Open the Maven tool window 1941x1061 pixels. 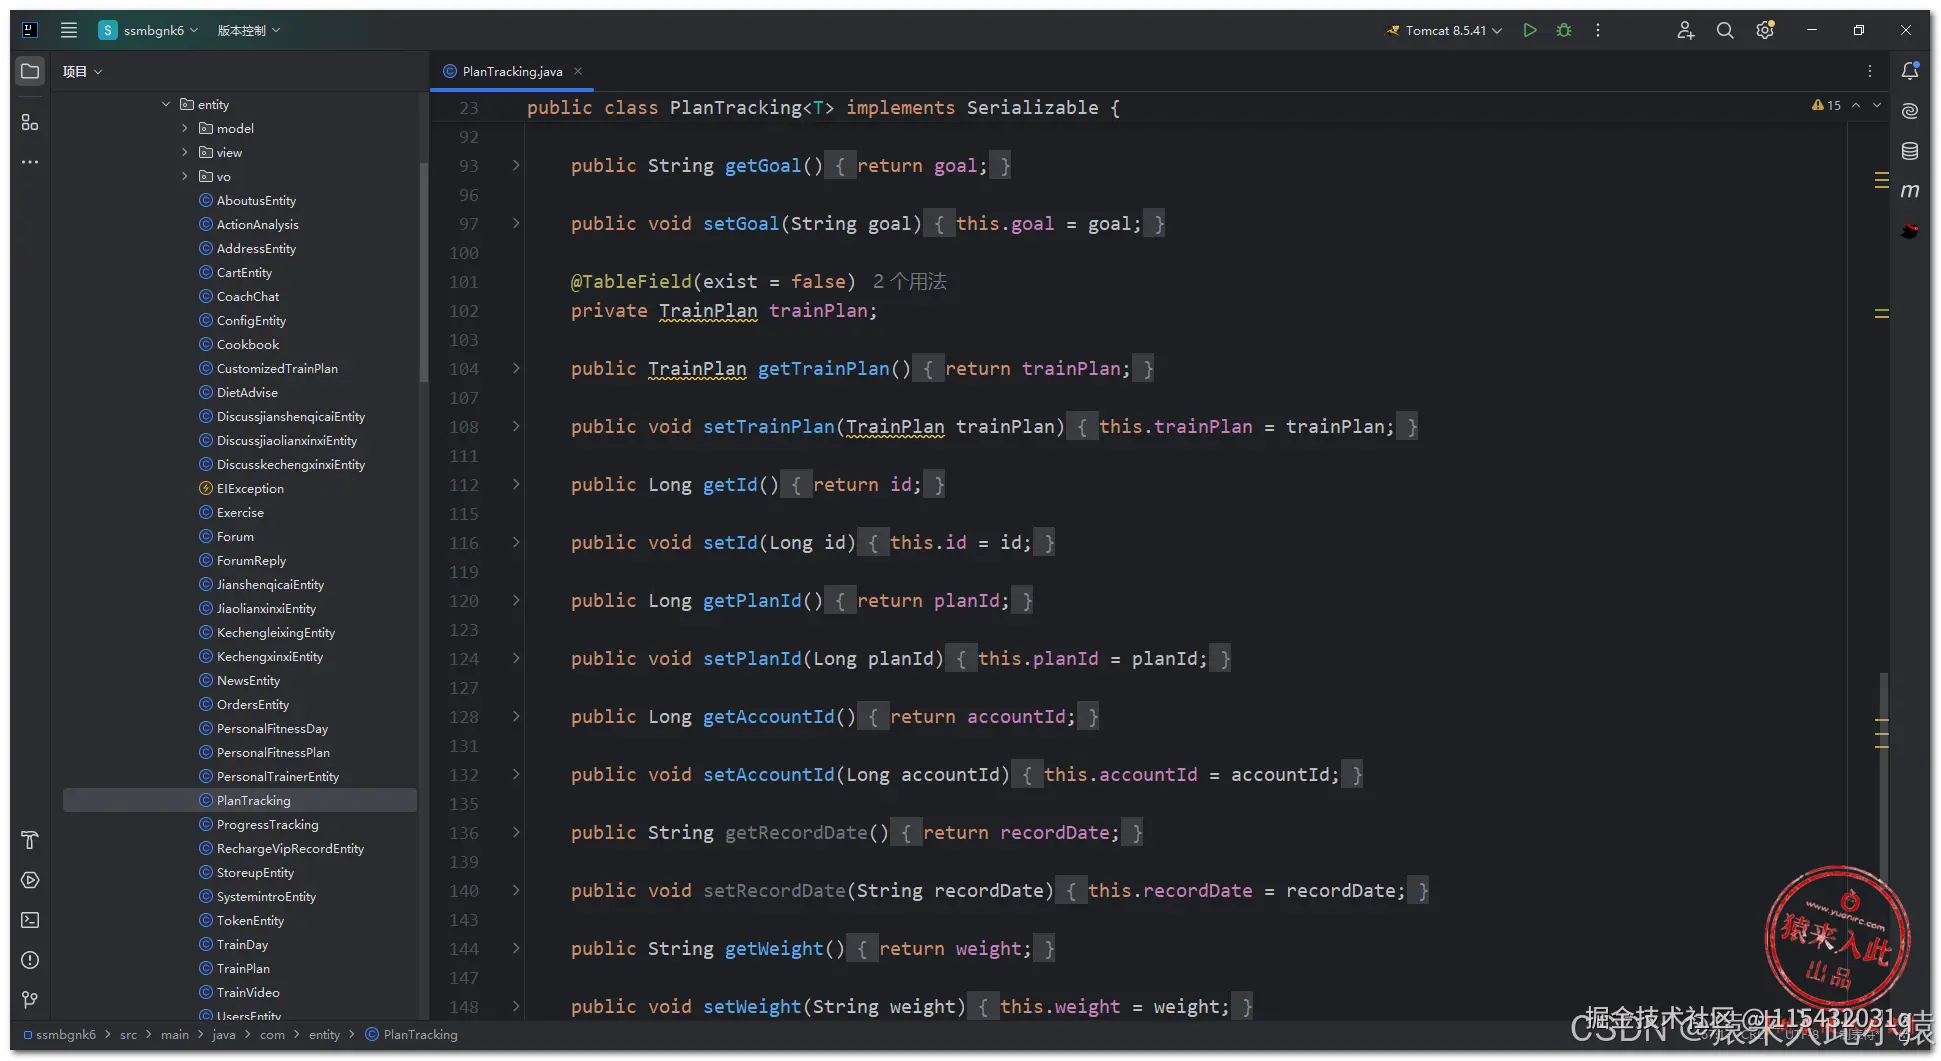coord(1910,191)
